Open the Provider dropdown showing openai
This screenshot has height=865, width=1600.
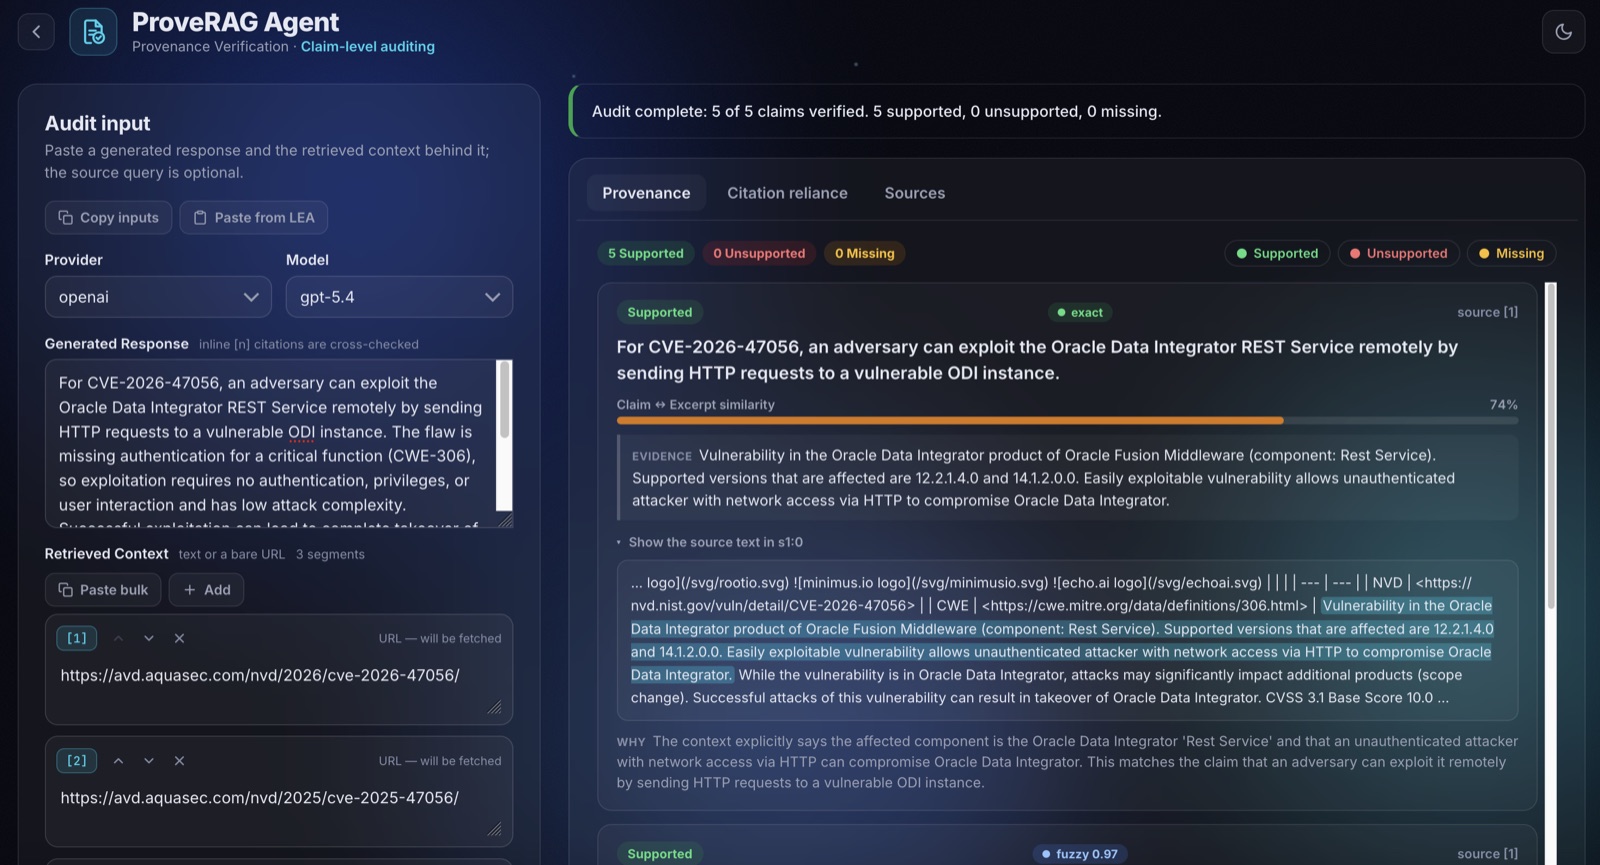pyautogui.click(x=158, y=297)
